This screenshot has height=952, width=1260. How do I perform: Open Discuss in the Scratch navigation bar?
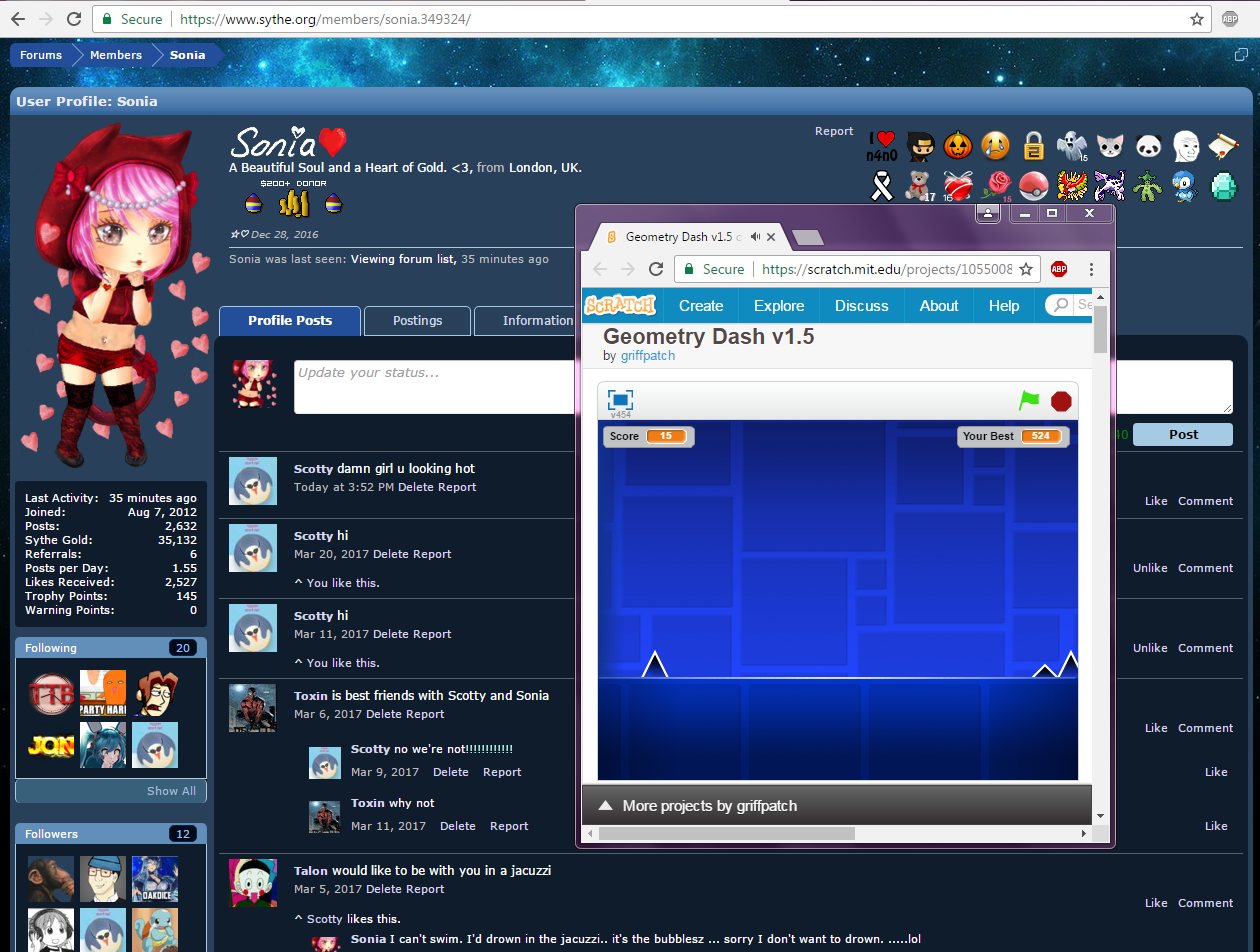pos(862,305)
